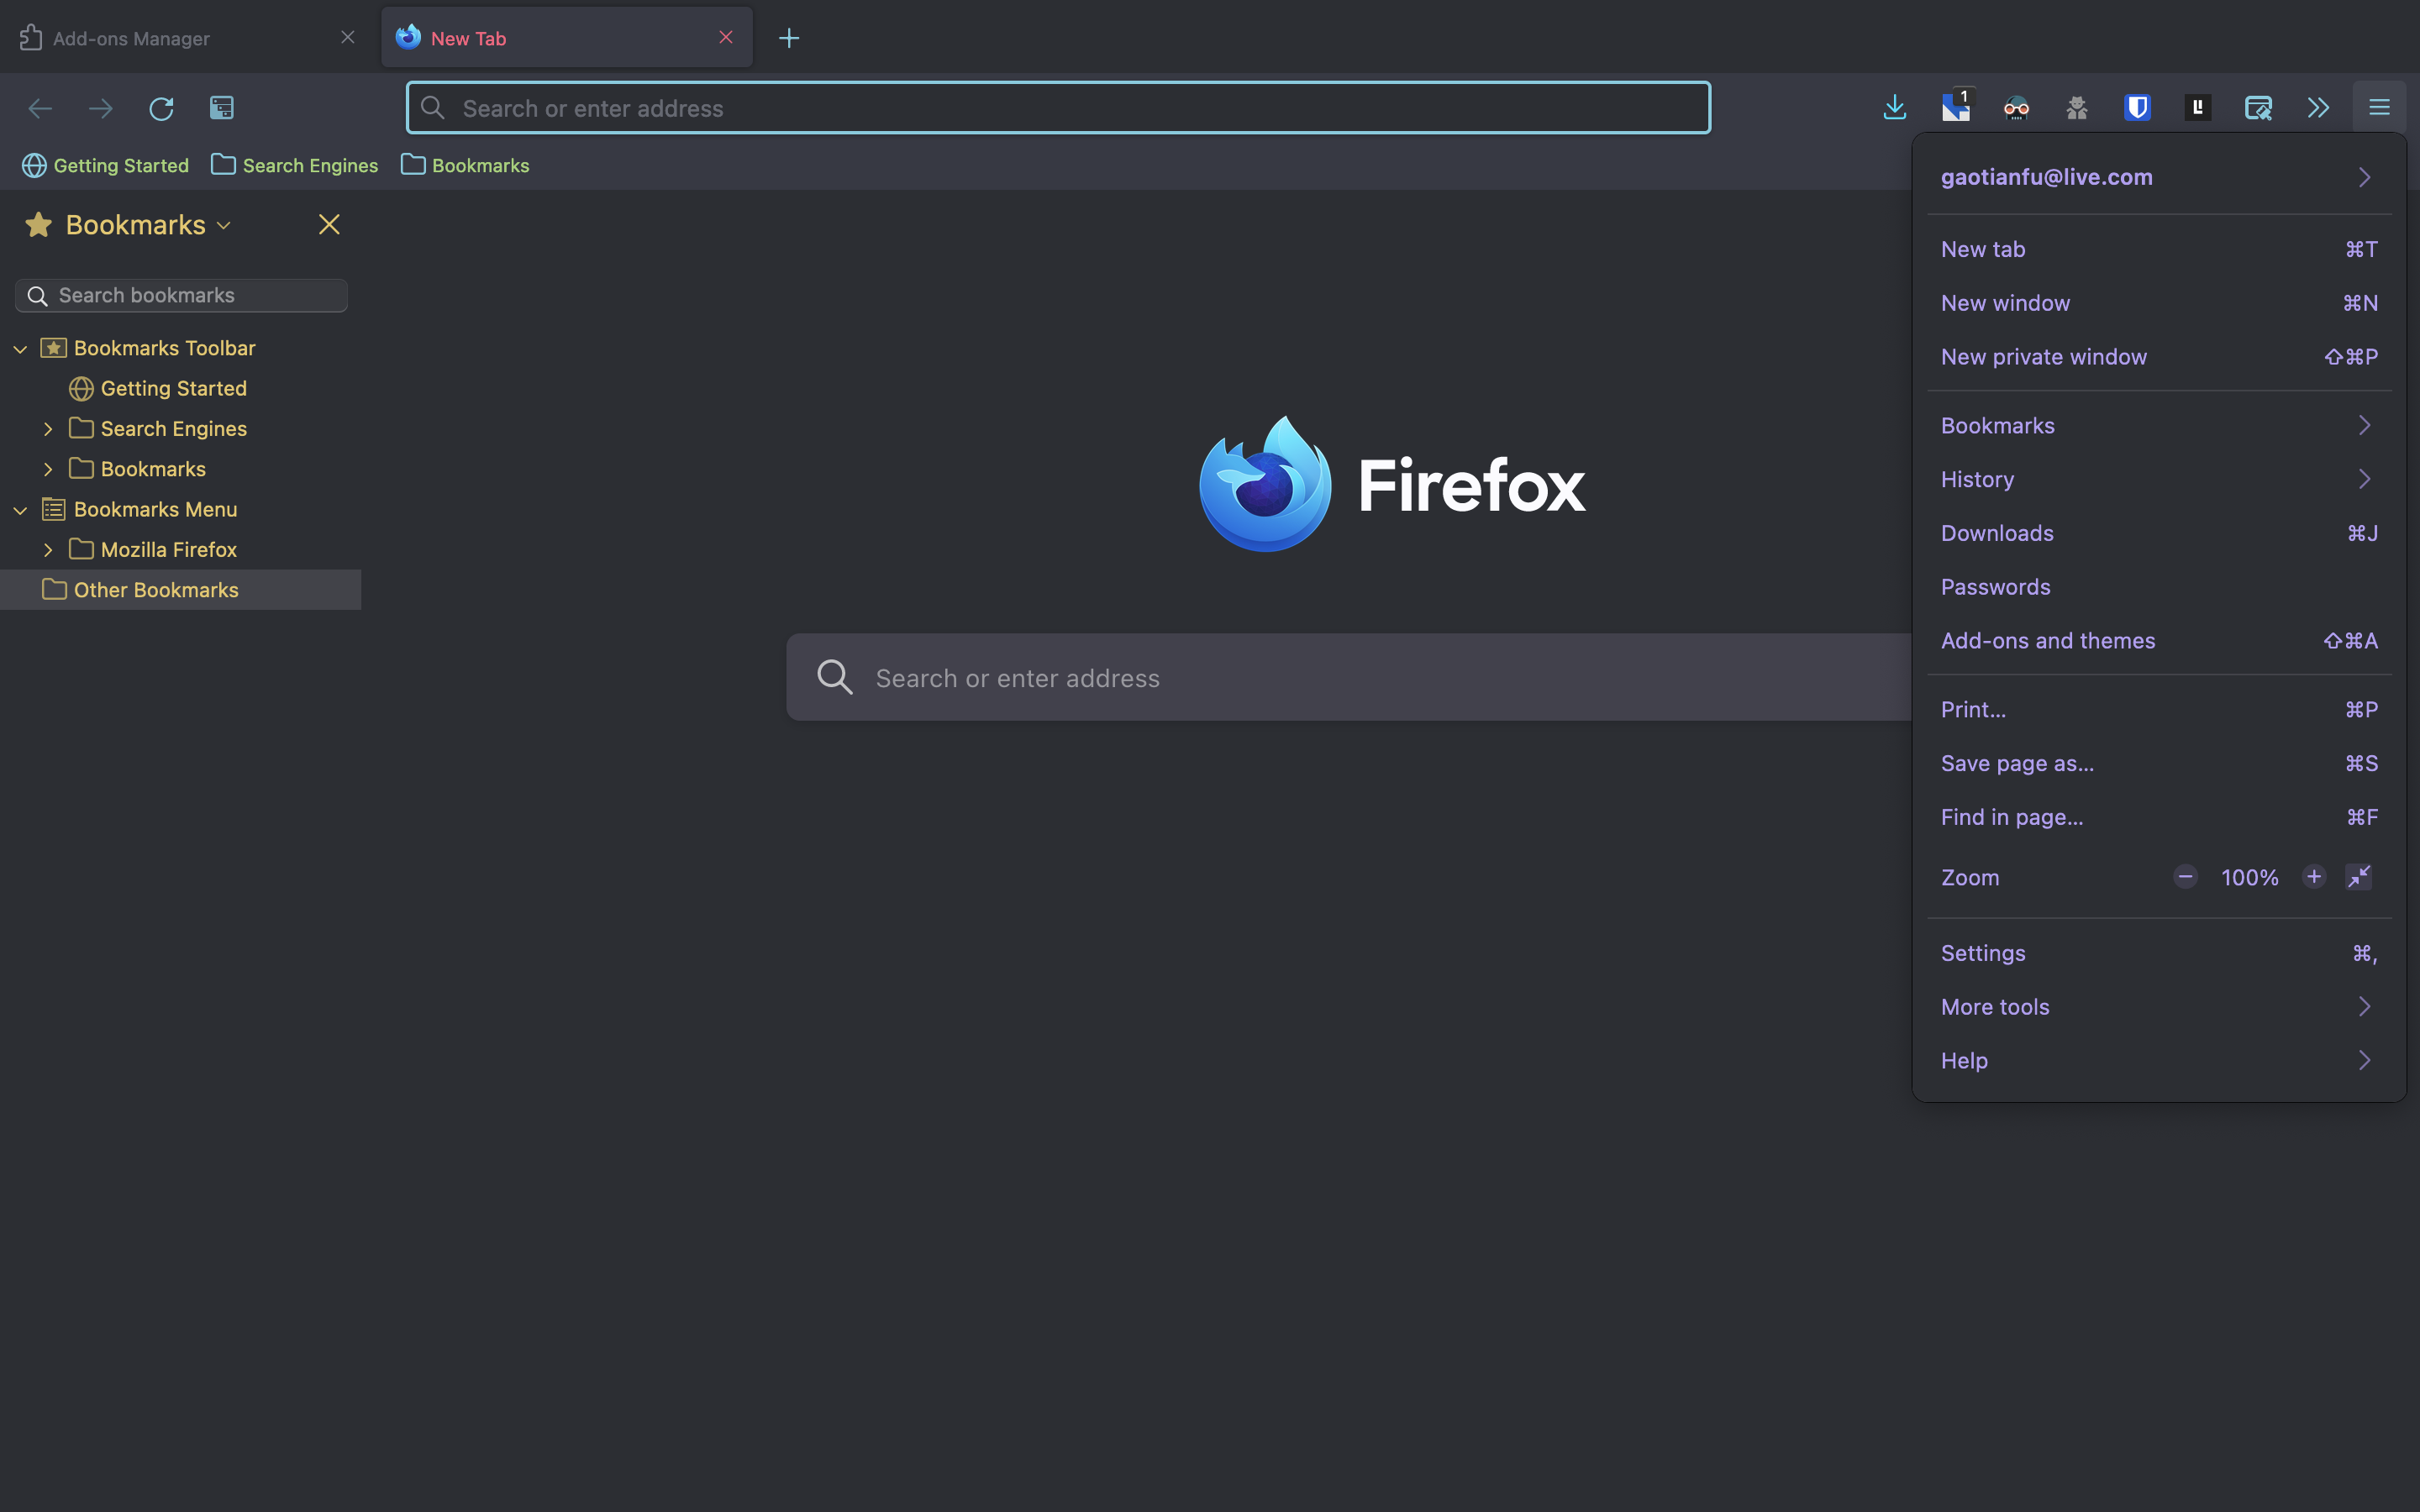Select New tab from menu
This screenshot has height=1512, width=2420.
(x=2159, y=249)
